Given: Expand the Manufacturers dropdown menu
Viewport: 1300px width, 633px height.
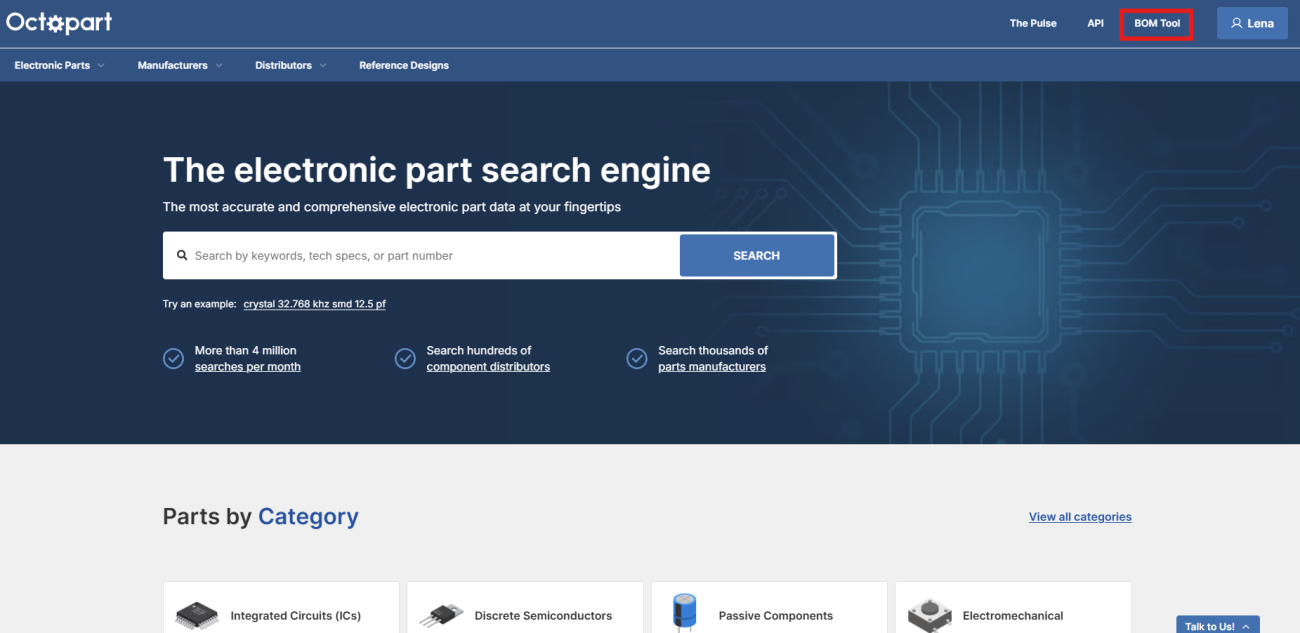Looking at the screenshot, I should [180, 65].
